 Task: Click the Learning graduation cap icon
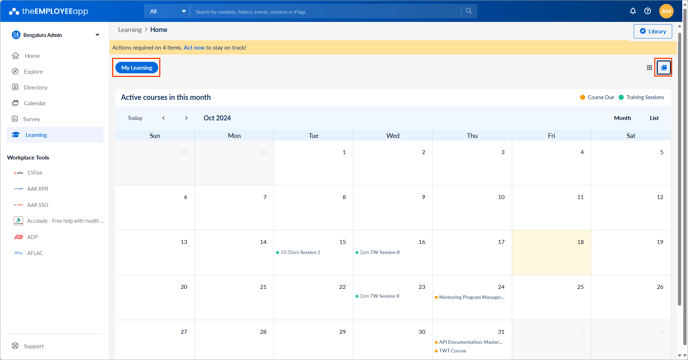[16, 135]
